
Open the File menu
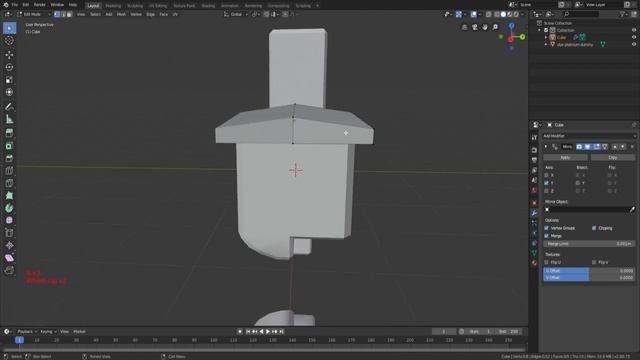click(x=15, y=5)
